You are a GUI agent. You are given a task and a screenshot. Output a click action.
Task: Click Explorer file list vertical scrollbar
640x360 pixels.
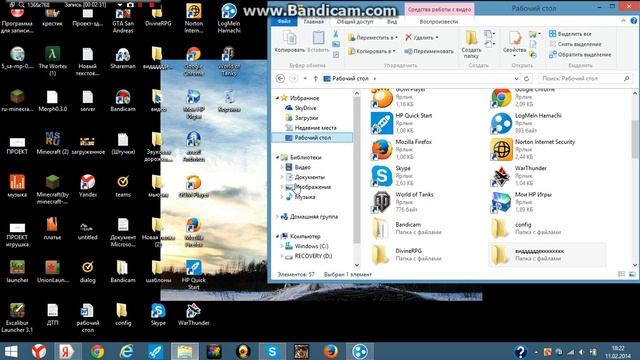(x=635, y=139)
